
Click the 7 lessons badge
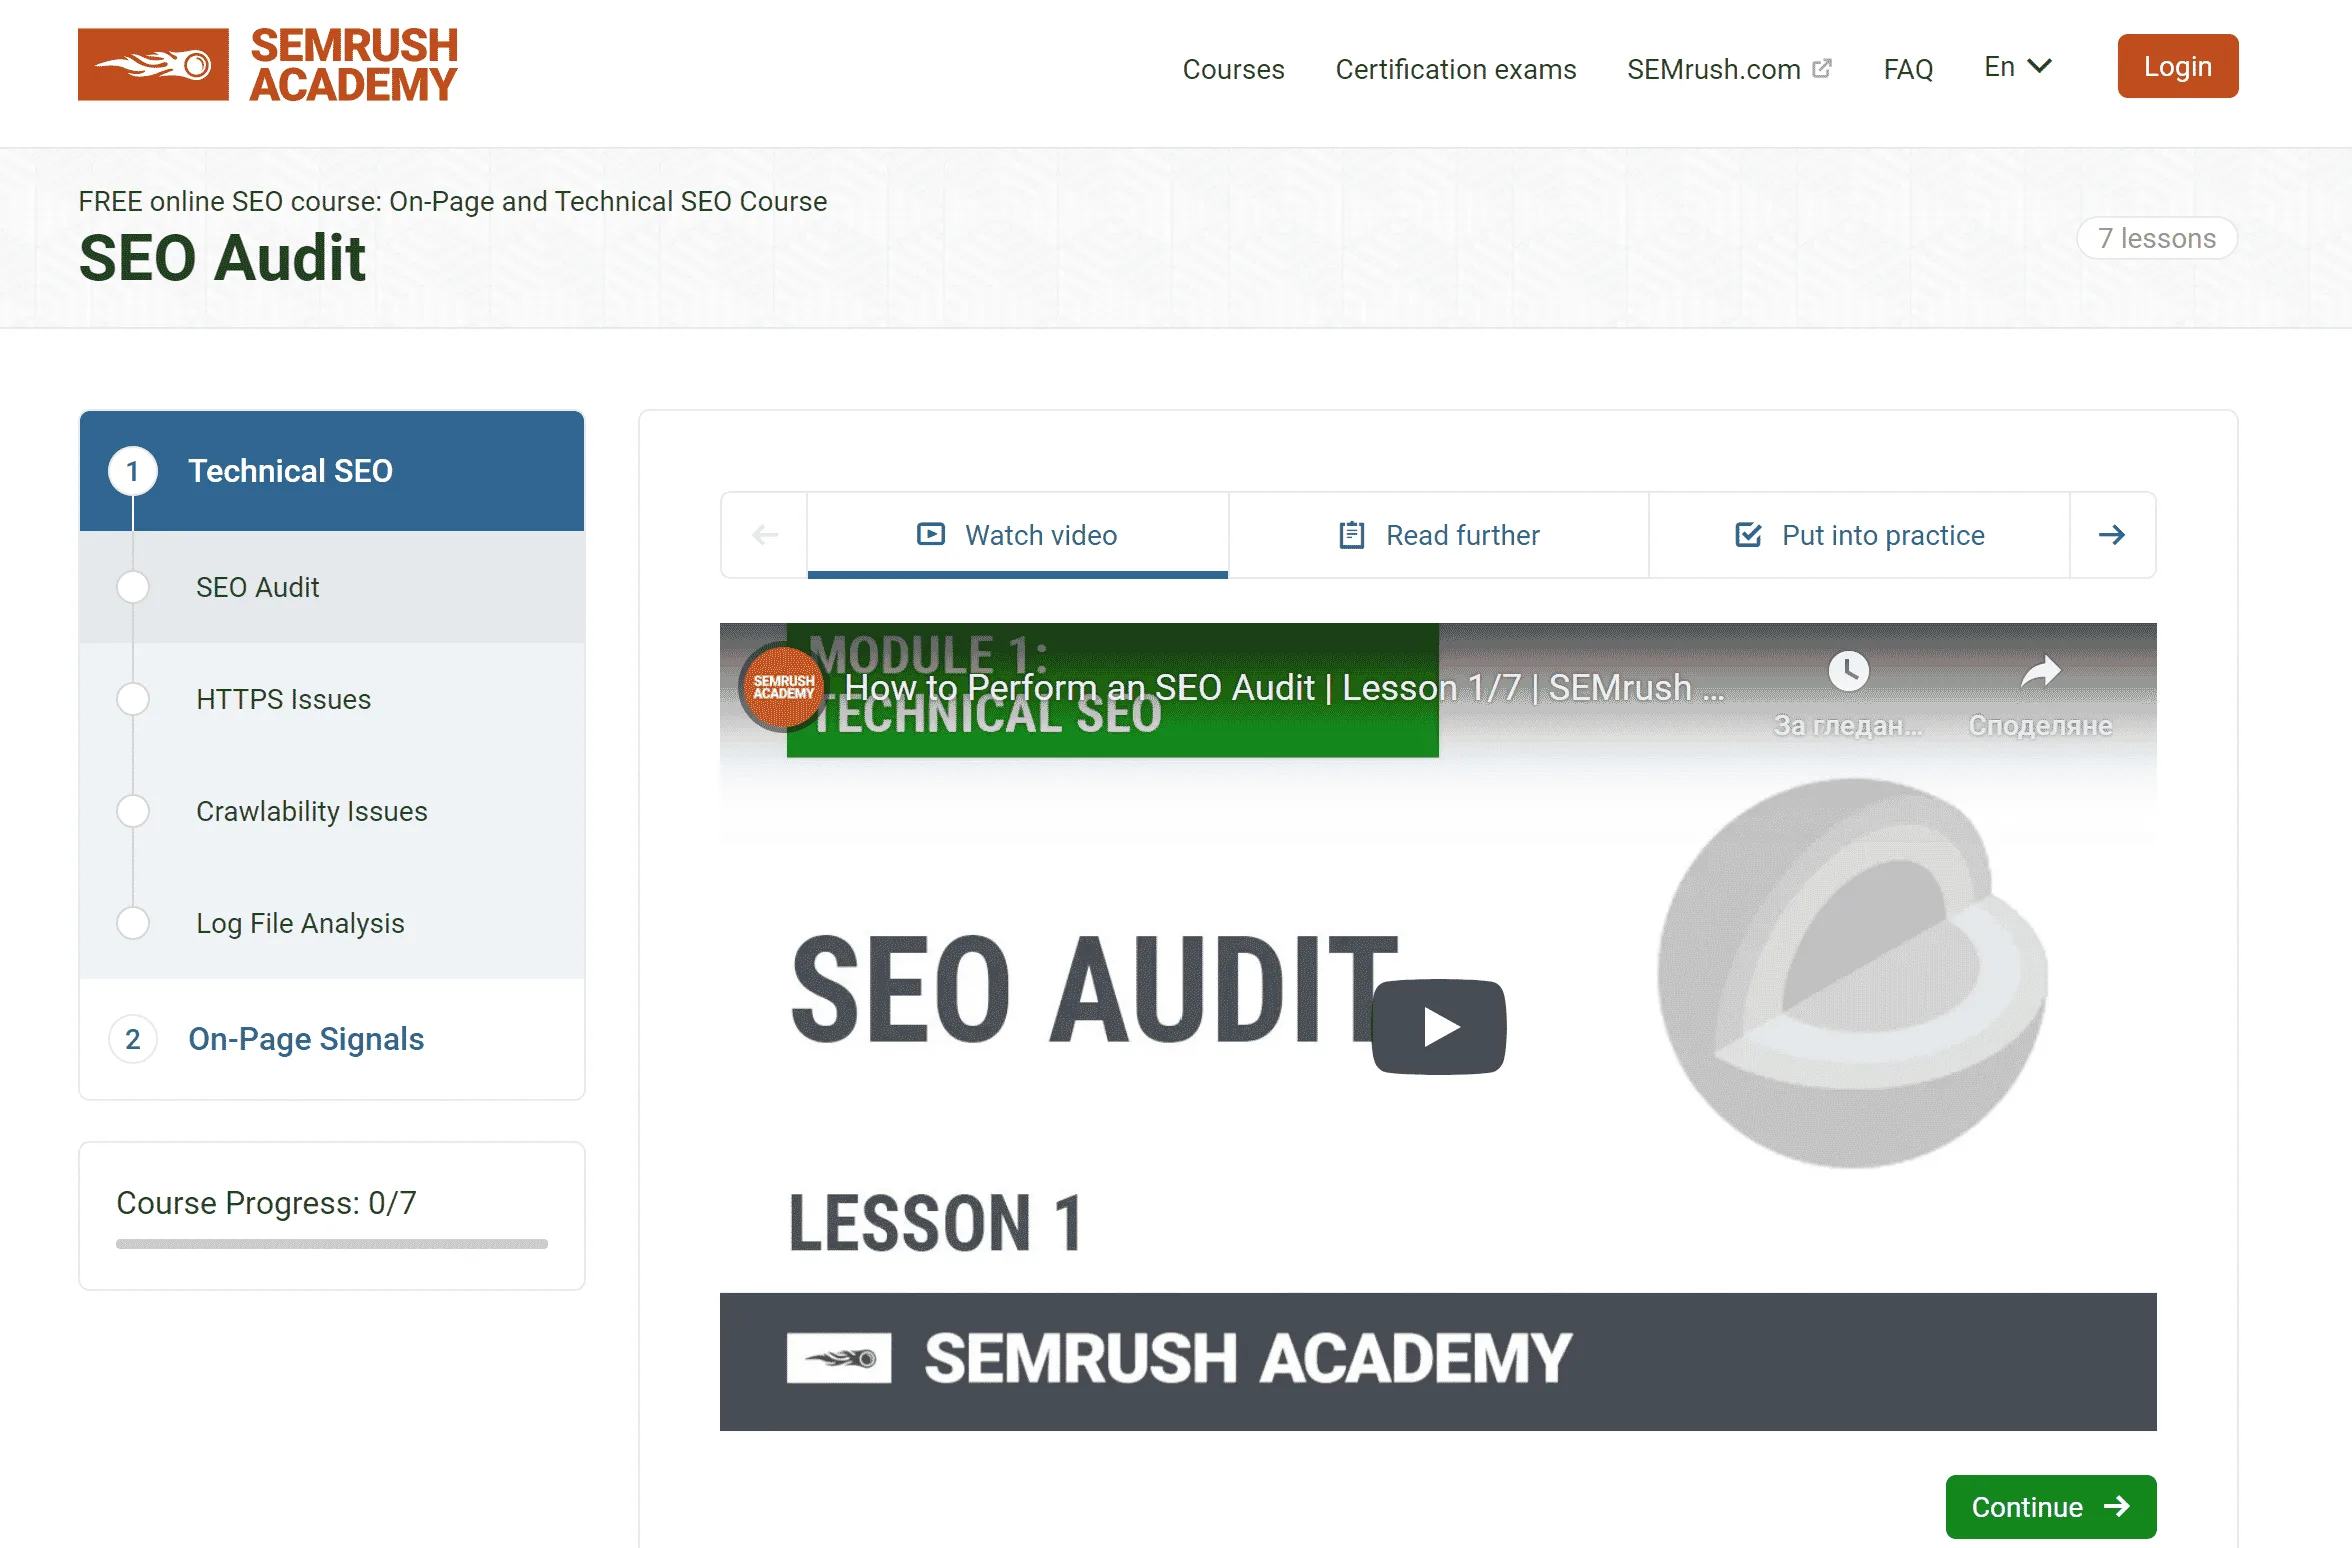click(2156, 238)
